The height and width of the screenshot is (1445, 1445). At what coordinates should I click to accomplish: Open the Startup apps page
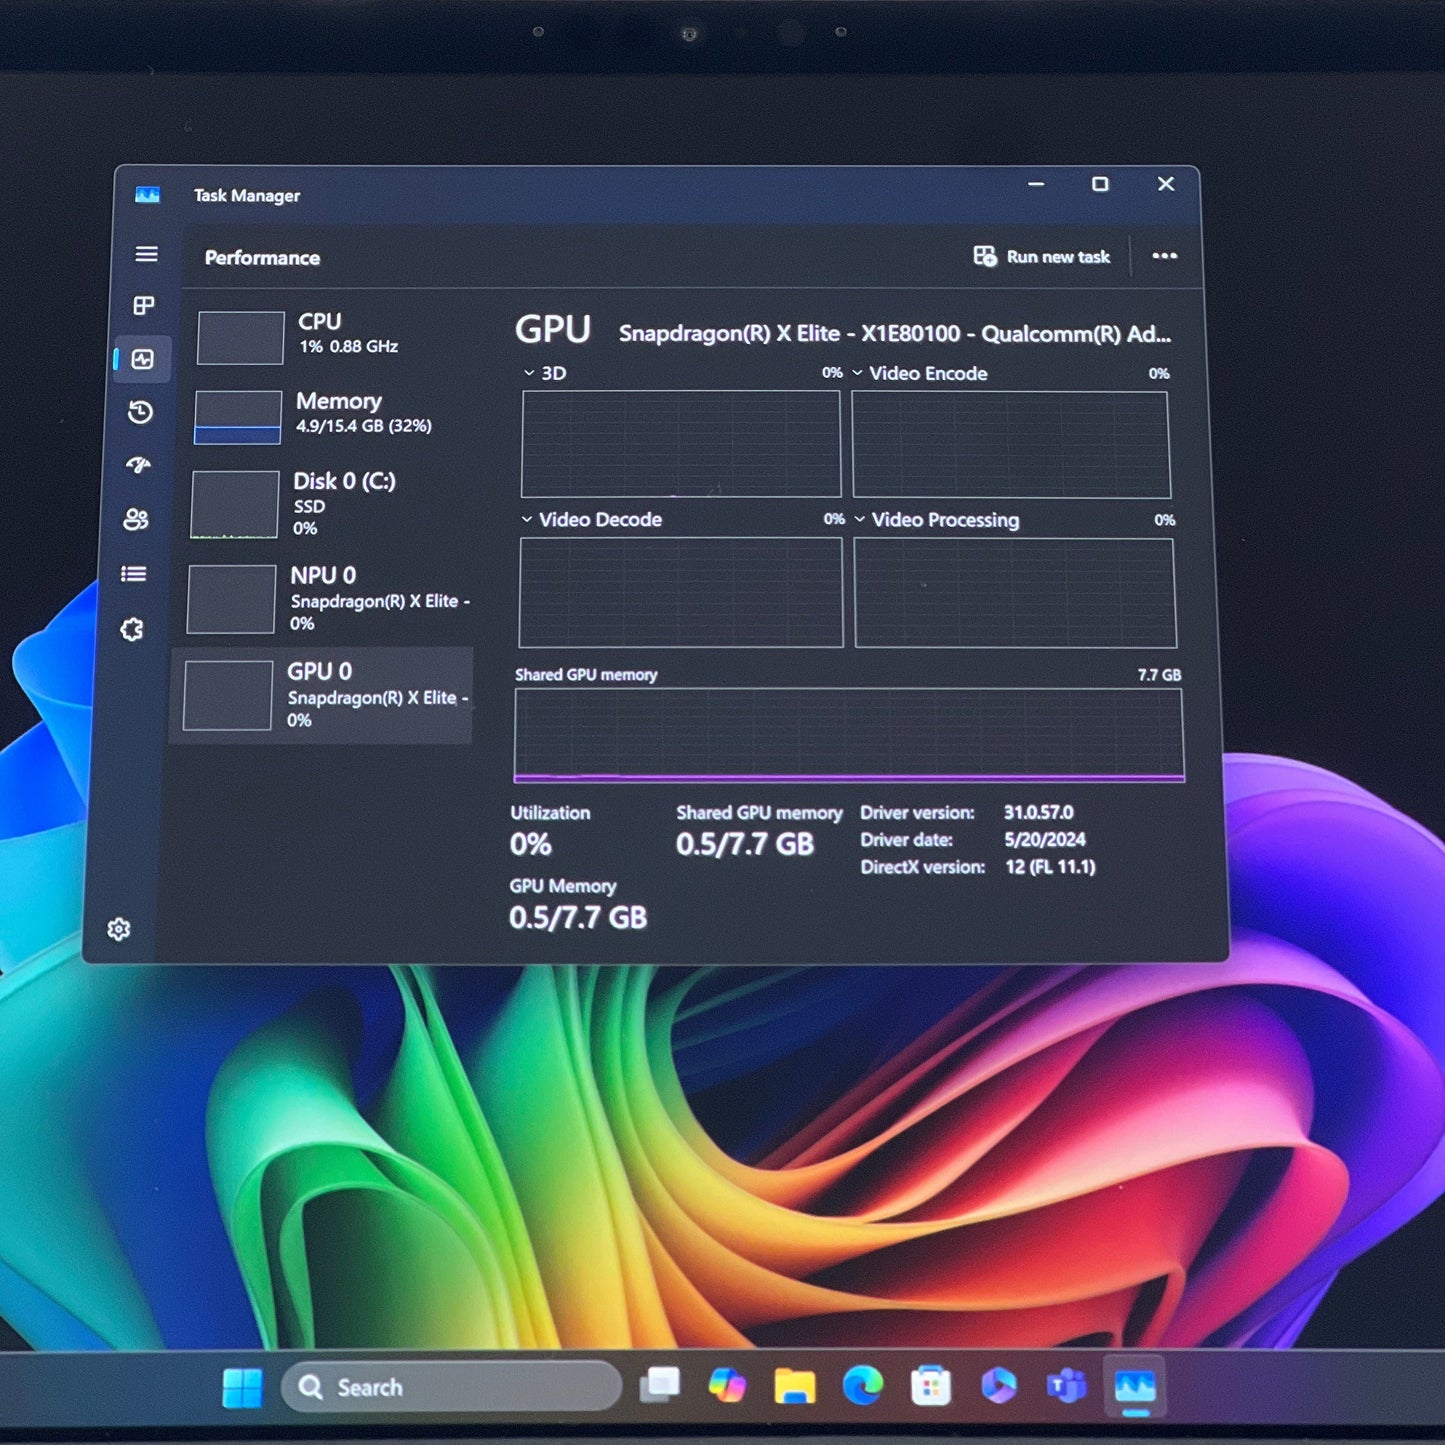(x=138, y=464)
